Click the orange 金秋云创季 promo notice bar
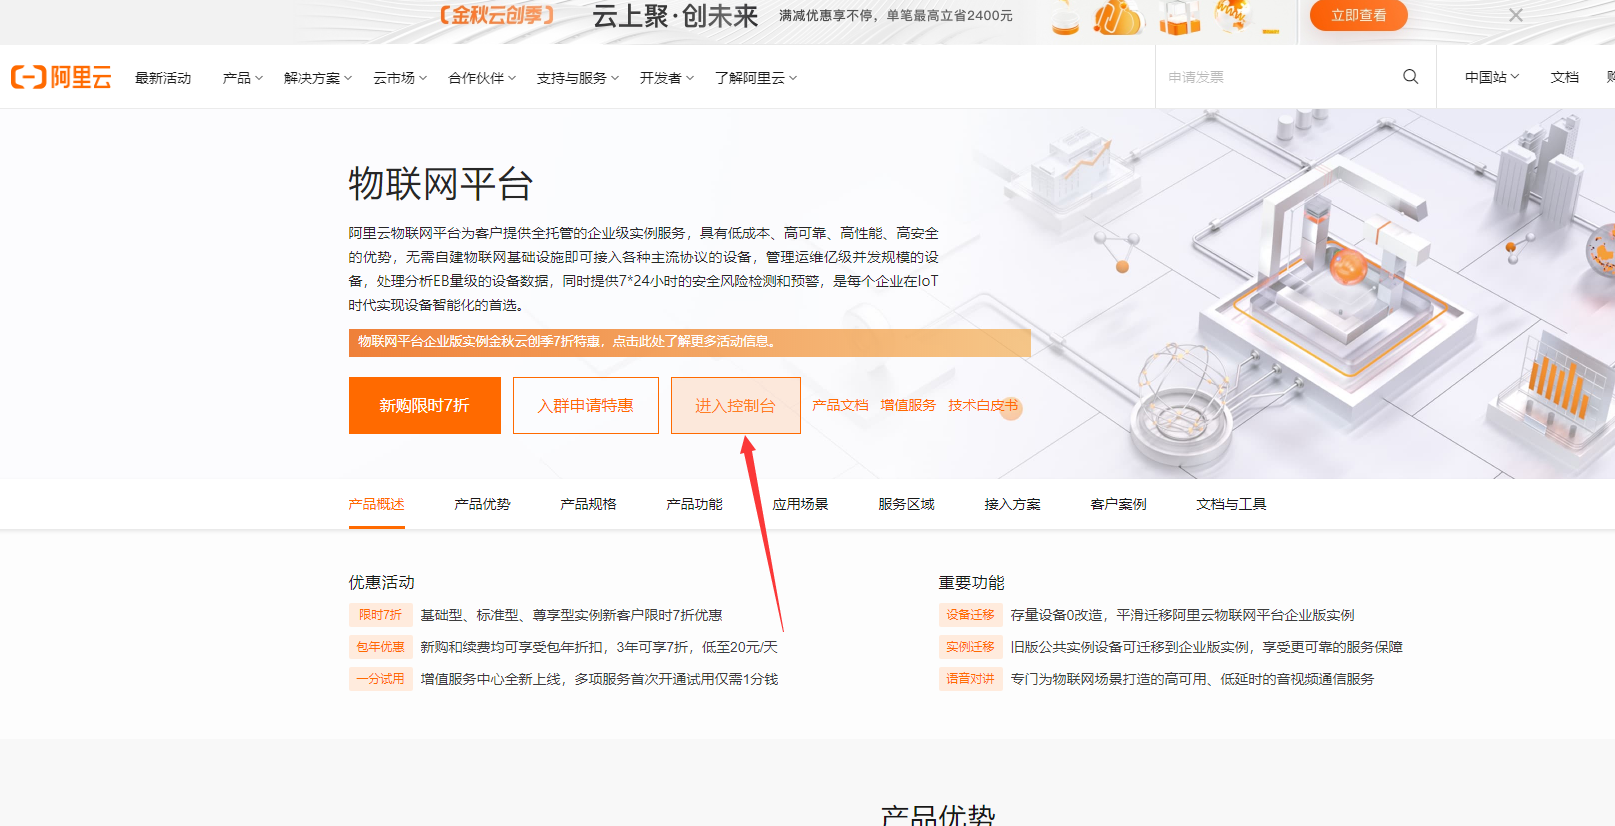1615x826 pixels. [690, 342]
